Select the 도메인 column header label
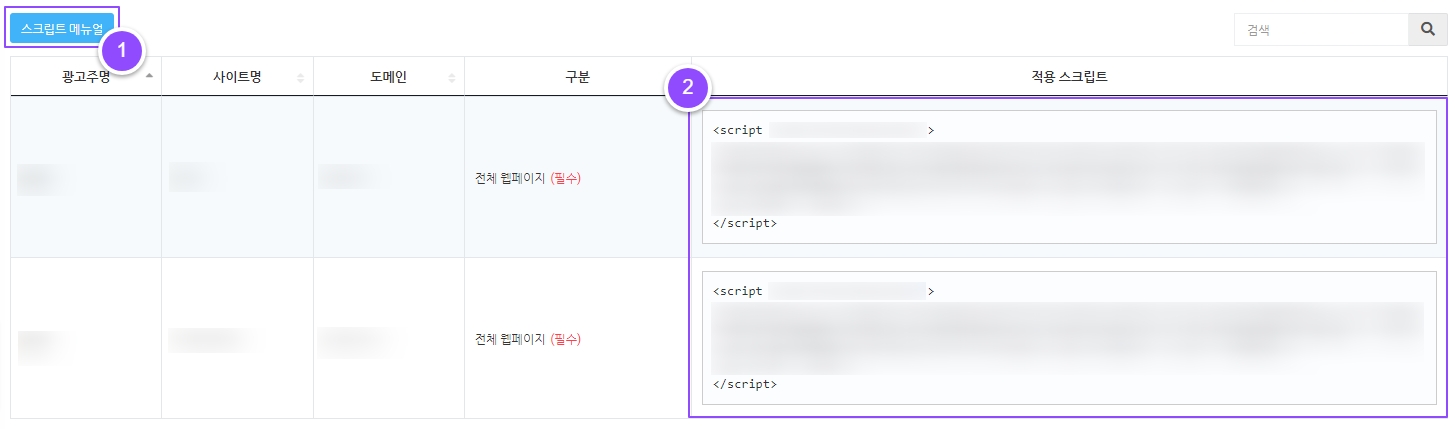 pos(388,77)
